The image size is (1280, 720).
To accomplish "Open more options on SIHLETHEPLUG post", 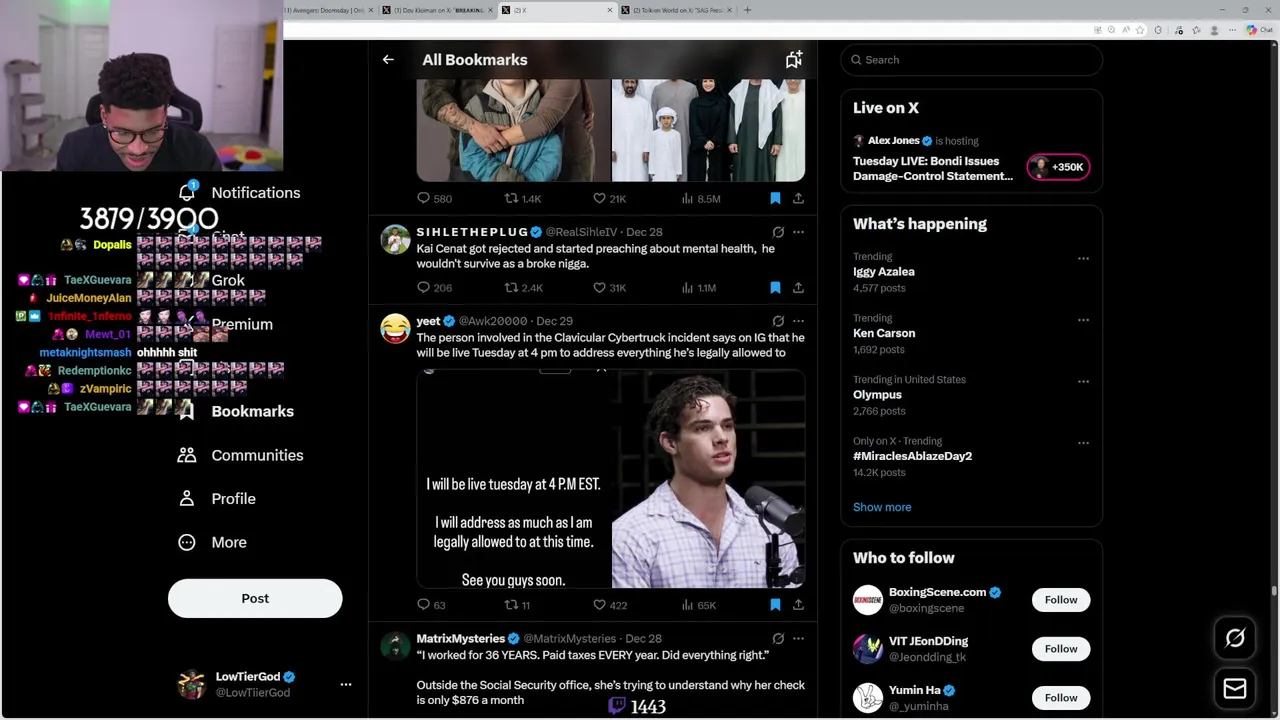I will pos(798,232).
